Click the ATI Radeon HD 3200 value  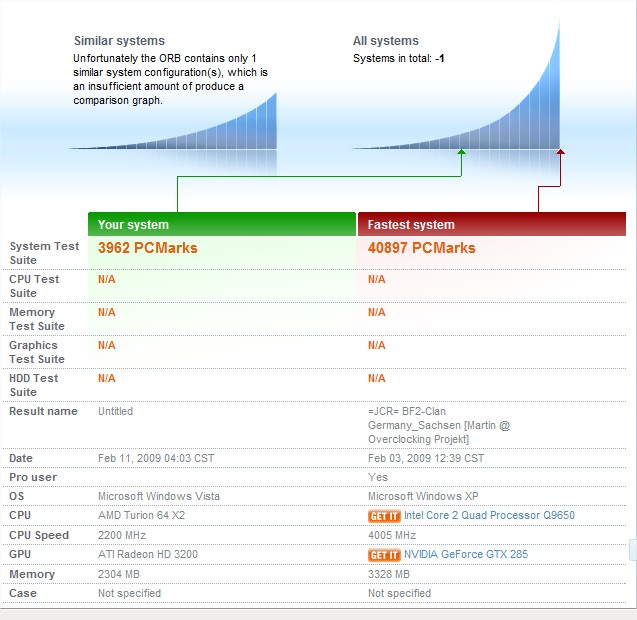pos(148,554)
